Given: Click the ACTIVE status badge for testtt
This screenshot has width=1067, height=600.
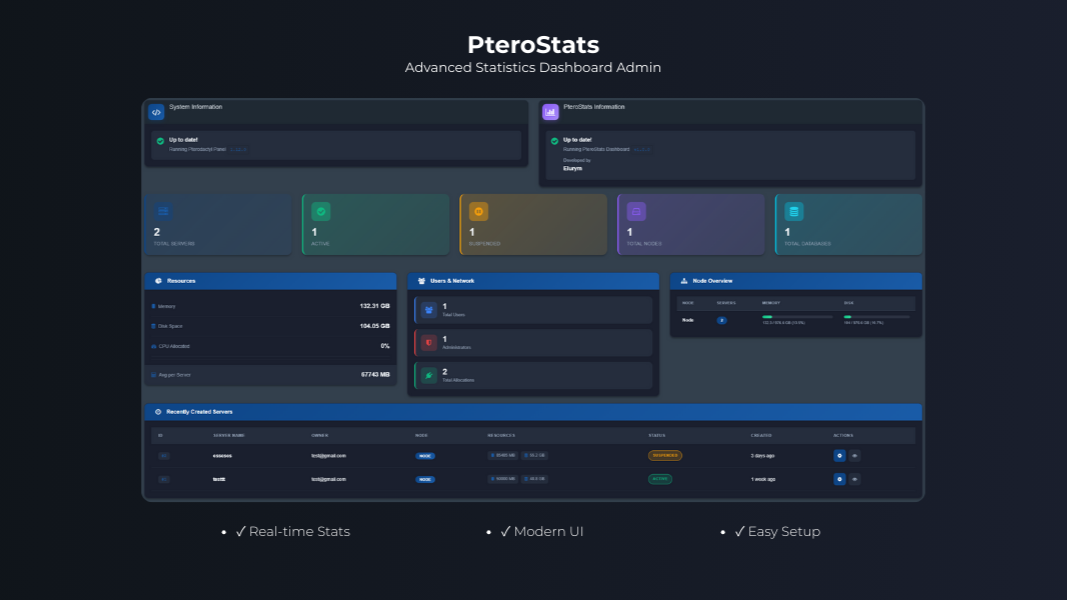Looking at the screenshot, I should (660, 479).
